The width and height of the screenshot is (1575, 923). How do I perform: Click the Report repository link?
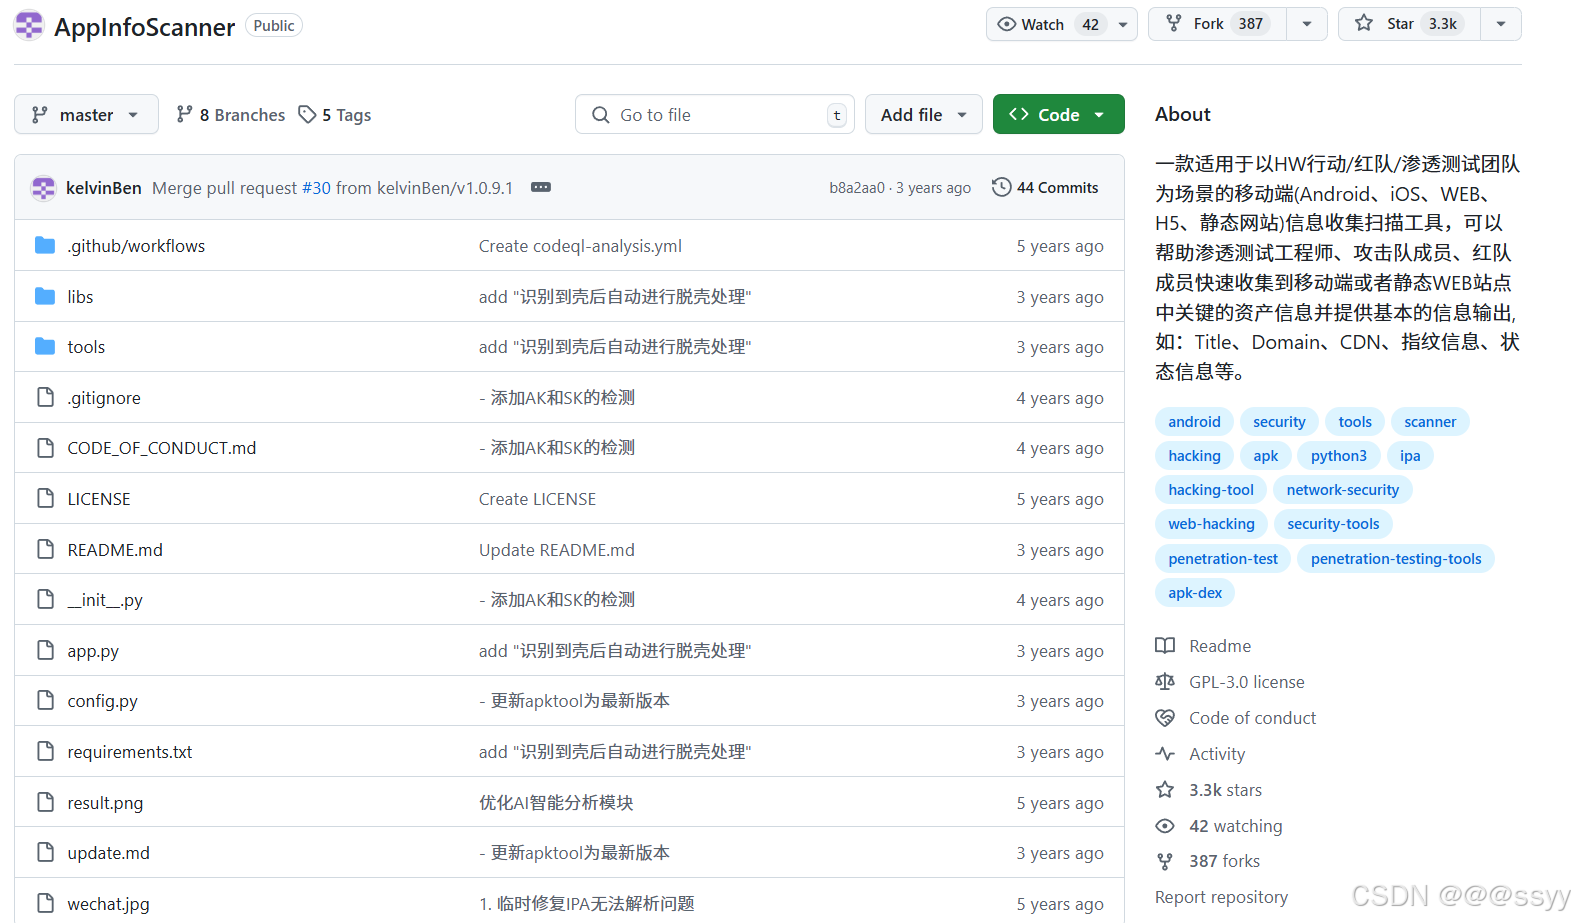[x=1221, y=897]
